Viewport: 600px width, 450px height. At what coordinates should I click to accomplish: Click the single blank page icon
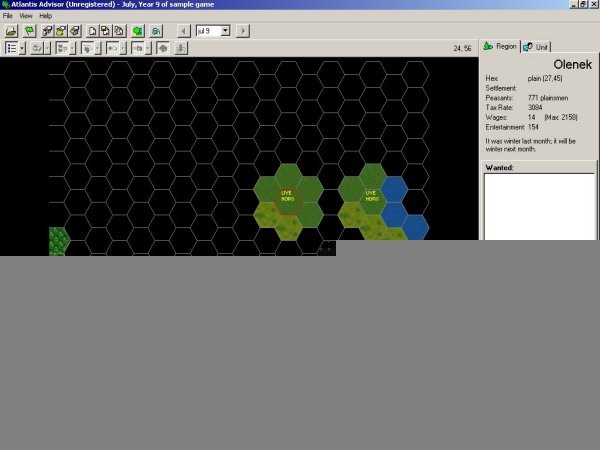coord(92,31)
